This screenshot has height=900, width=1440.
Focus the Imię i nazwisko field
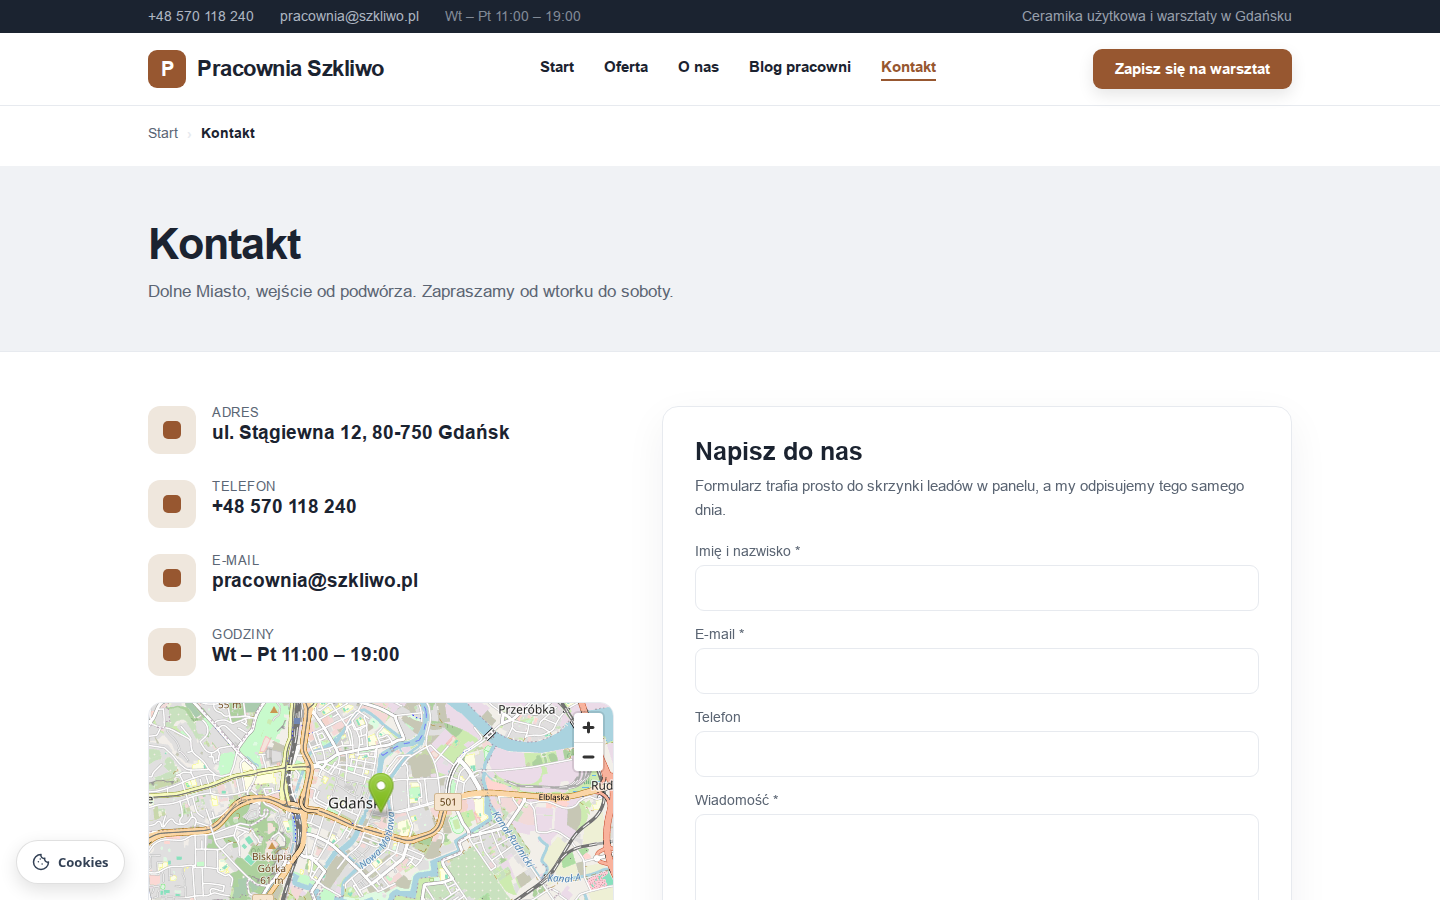point(977,588)
